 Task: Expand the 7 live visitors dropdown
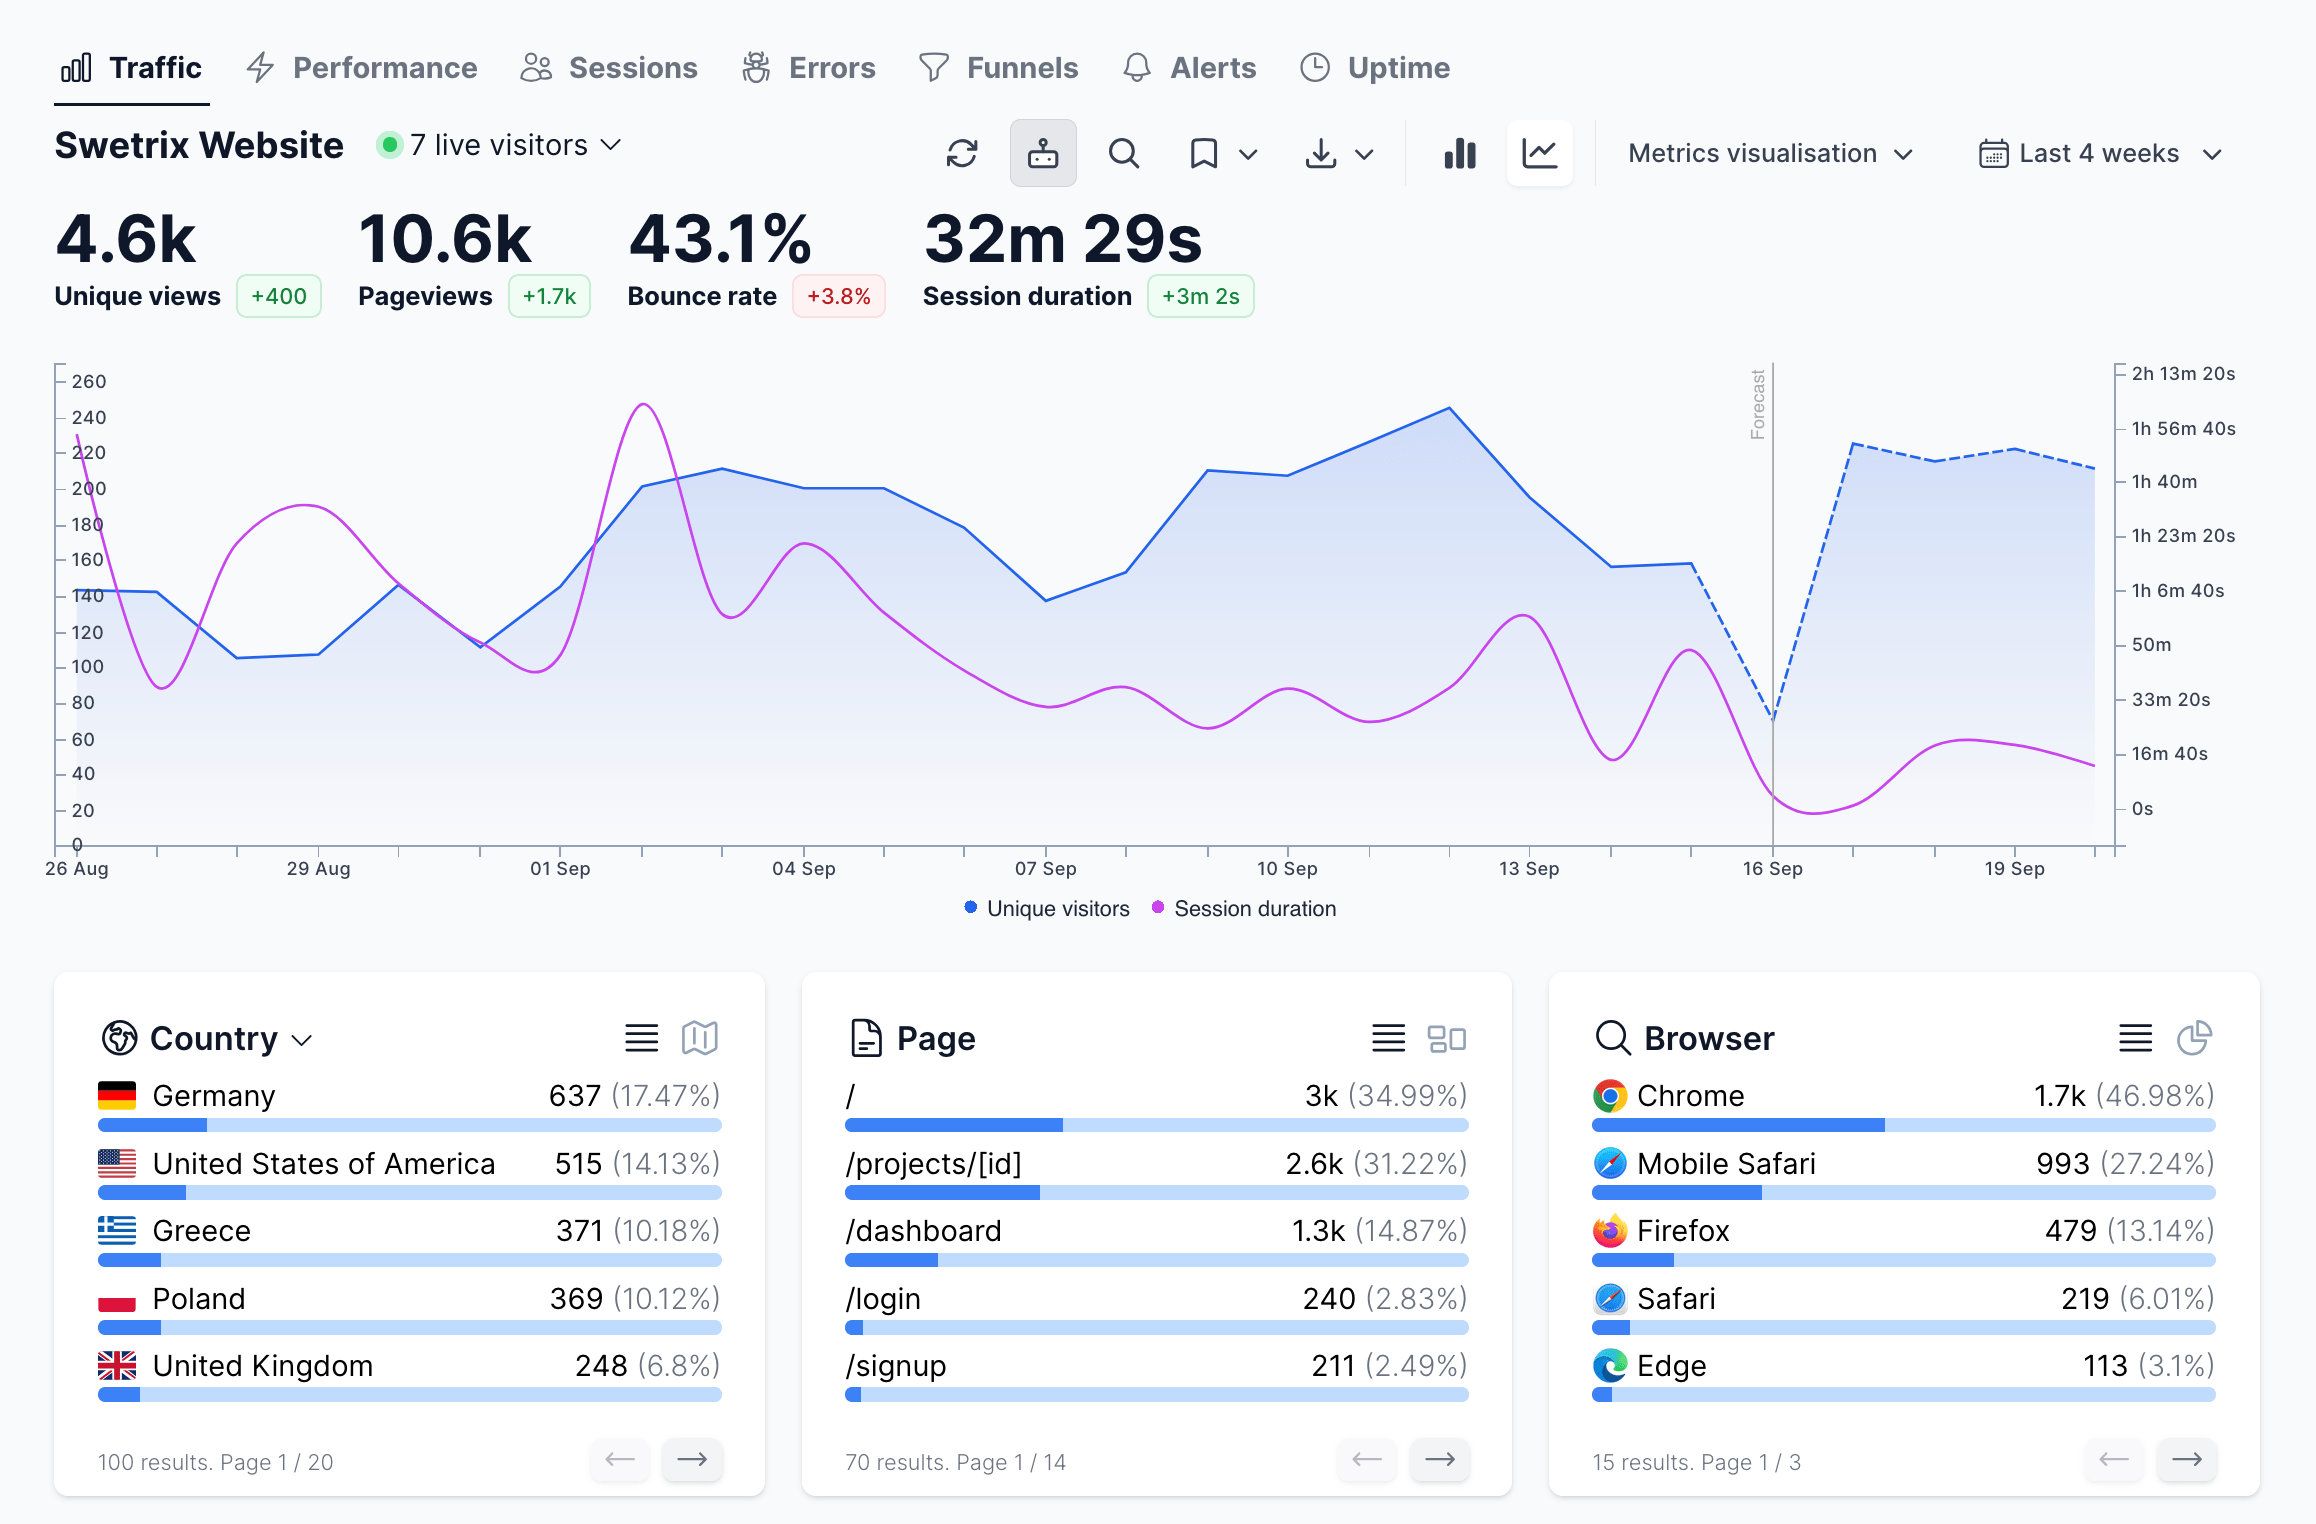coord(500,145)
